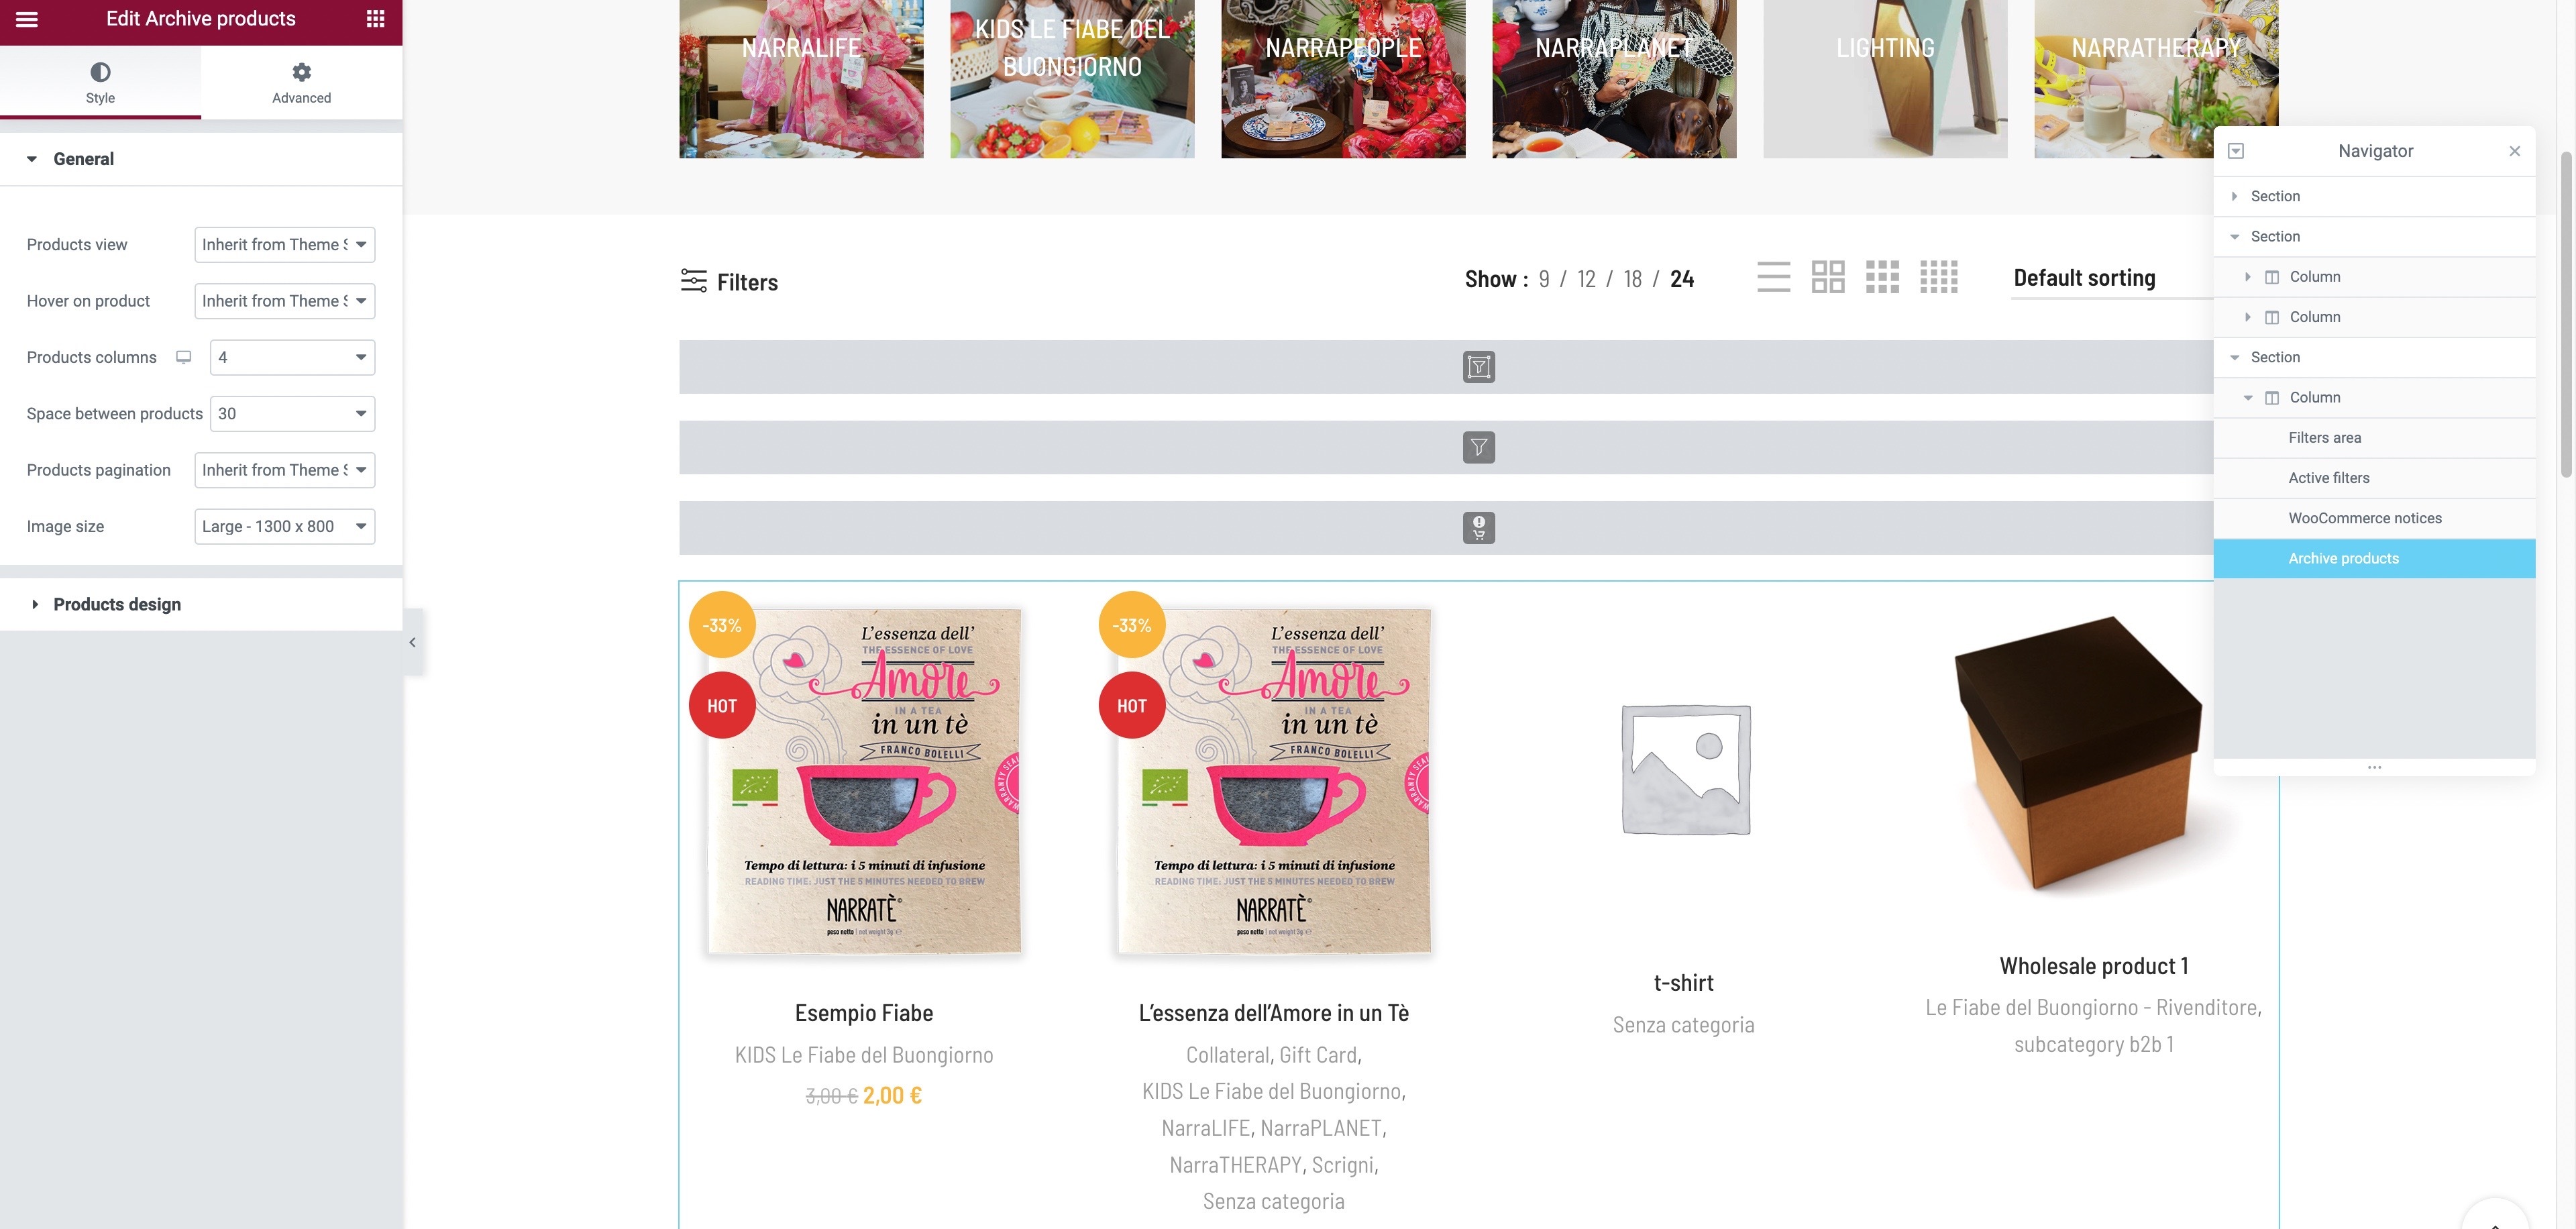
Task: Select the list view layout icon
Action: point(1773,277)
